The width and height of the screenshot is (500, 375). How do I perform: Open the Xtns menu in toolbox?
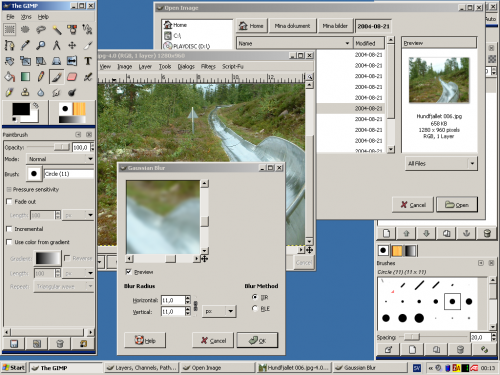[x=26, y=17]
